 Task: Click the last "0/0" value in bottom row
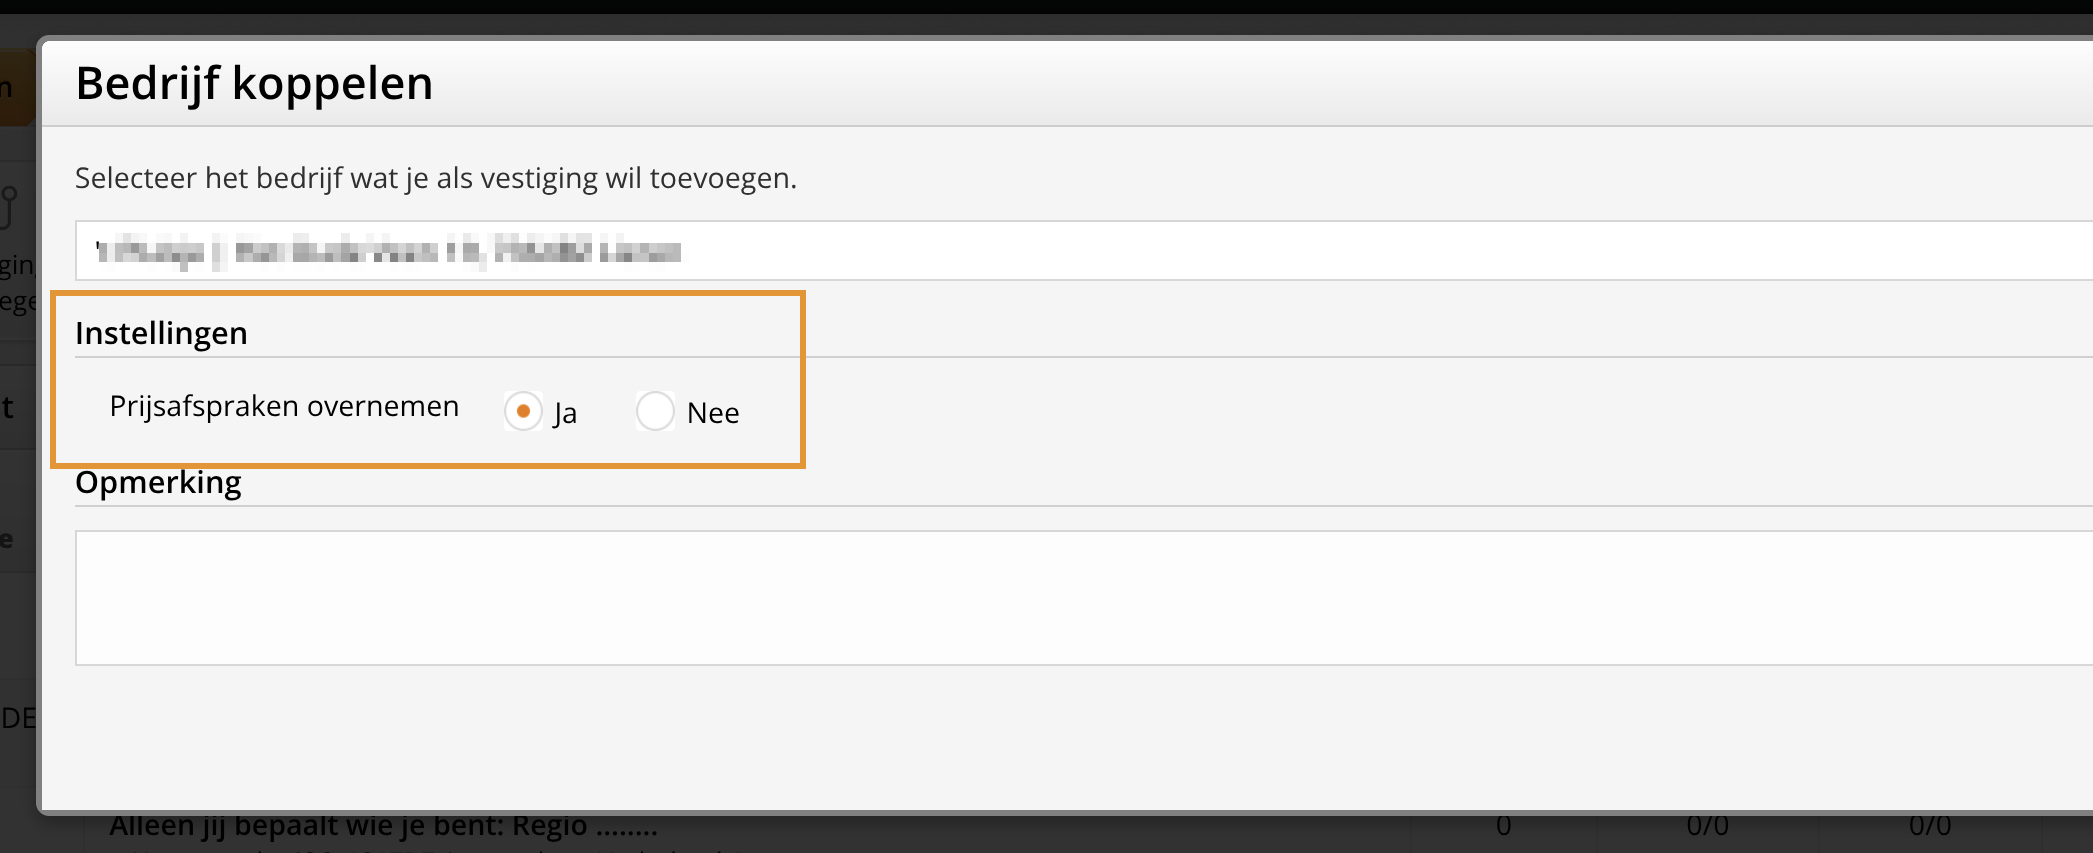point(1929,828)
